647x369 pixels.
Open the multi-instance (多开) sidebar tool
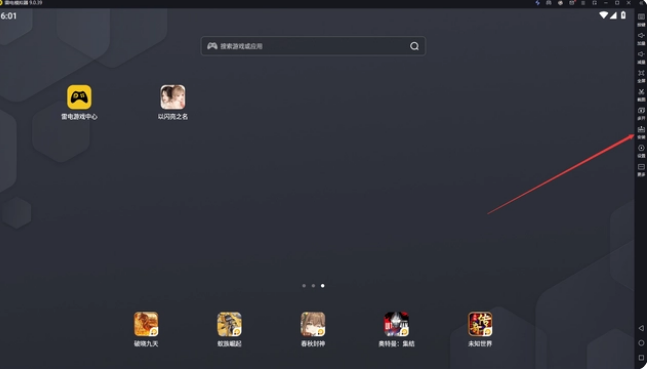pos(641,113)
